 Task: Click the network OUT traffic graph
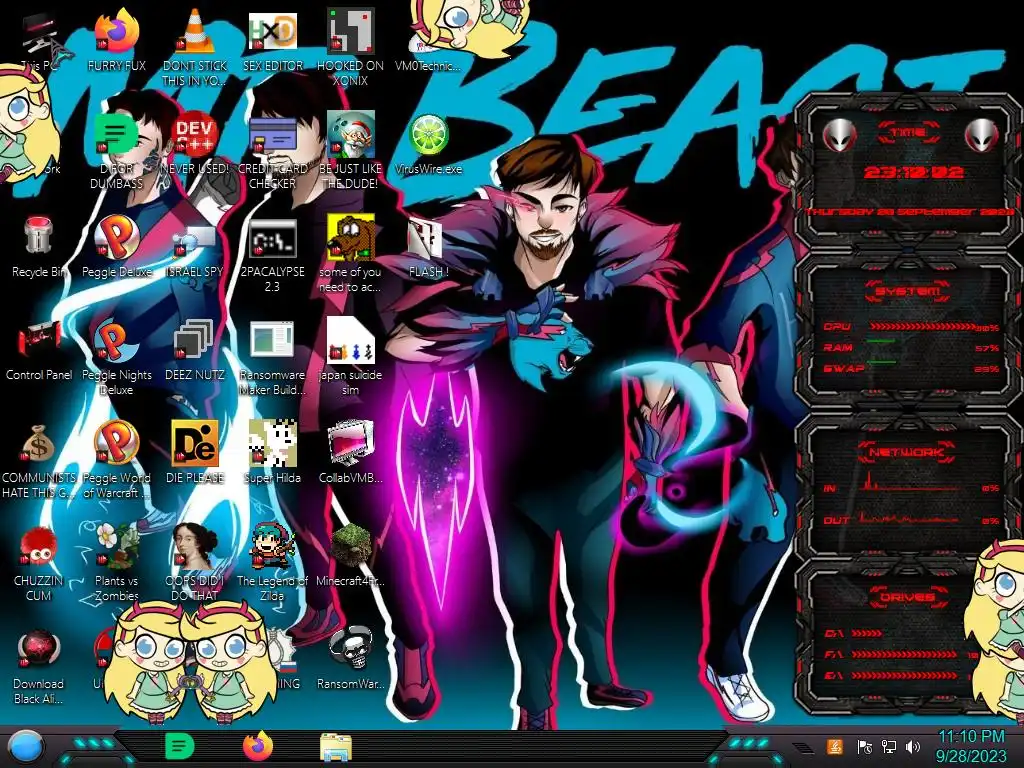click(909, 518)
